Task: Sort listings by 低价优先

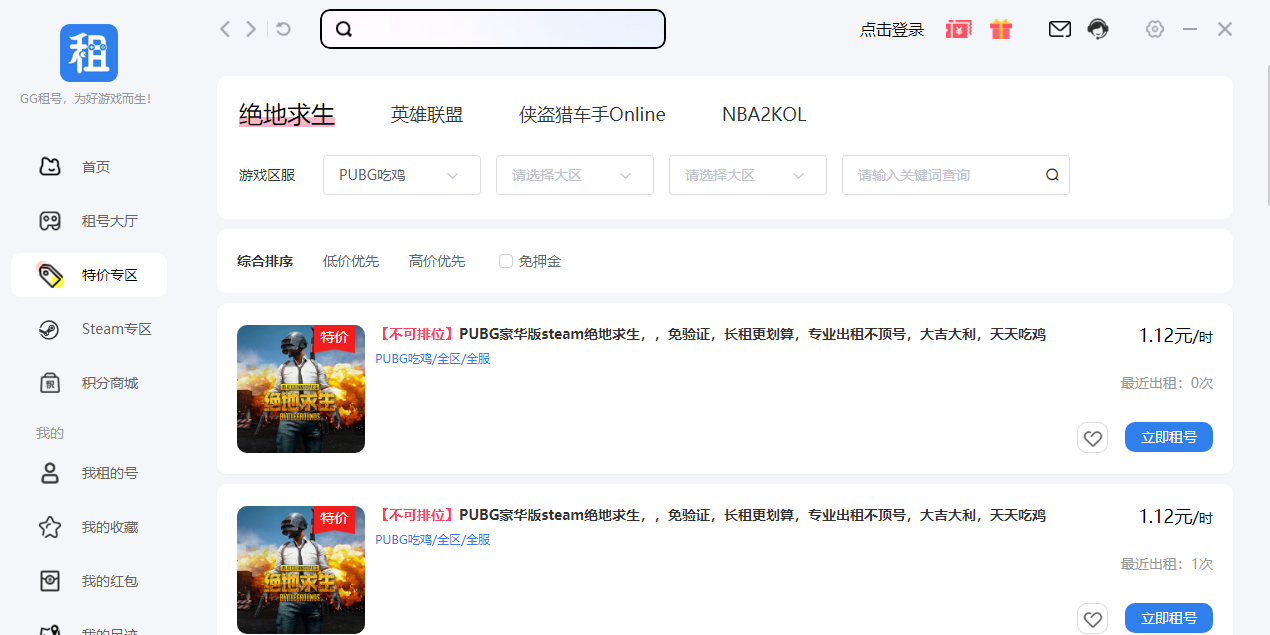Action: (x=351, y=261)
